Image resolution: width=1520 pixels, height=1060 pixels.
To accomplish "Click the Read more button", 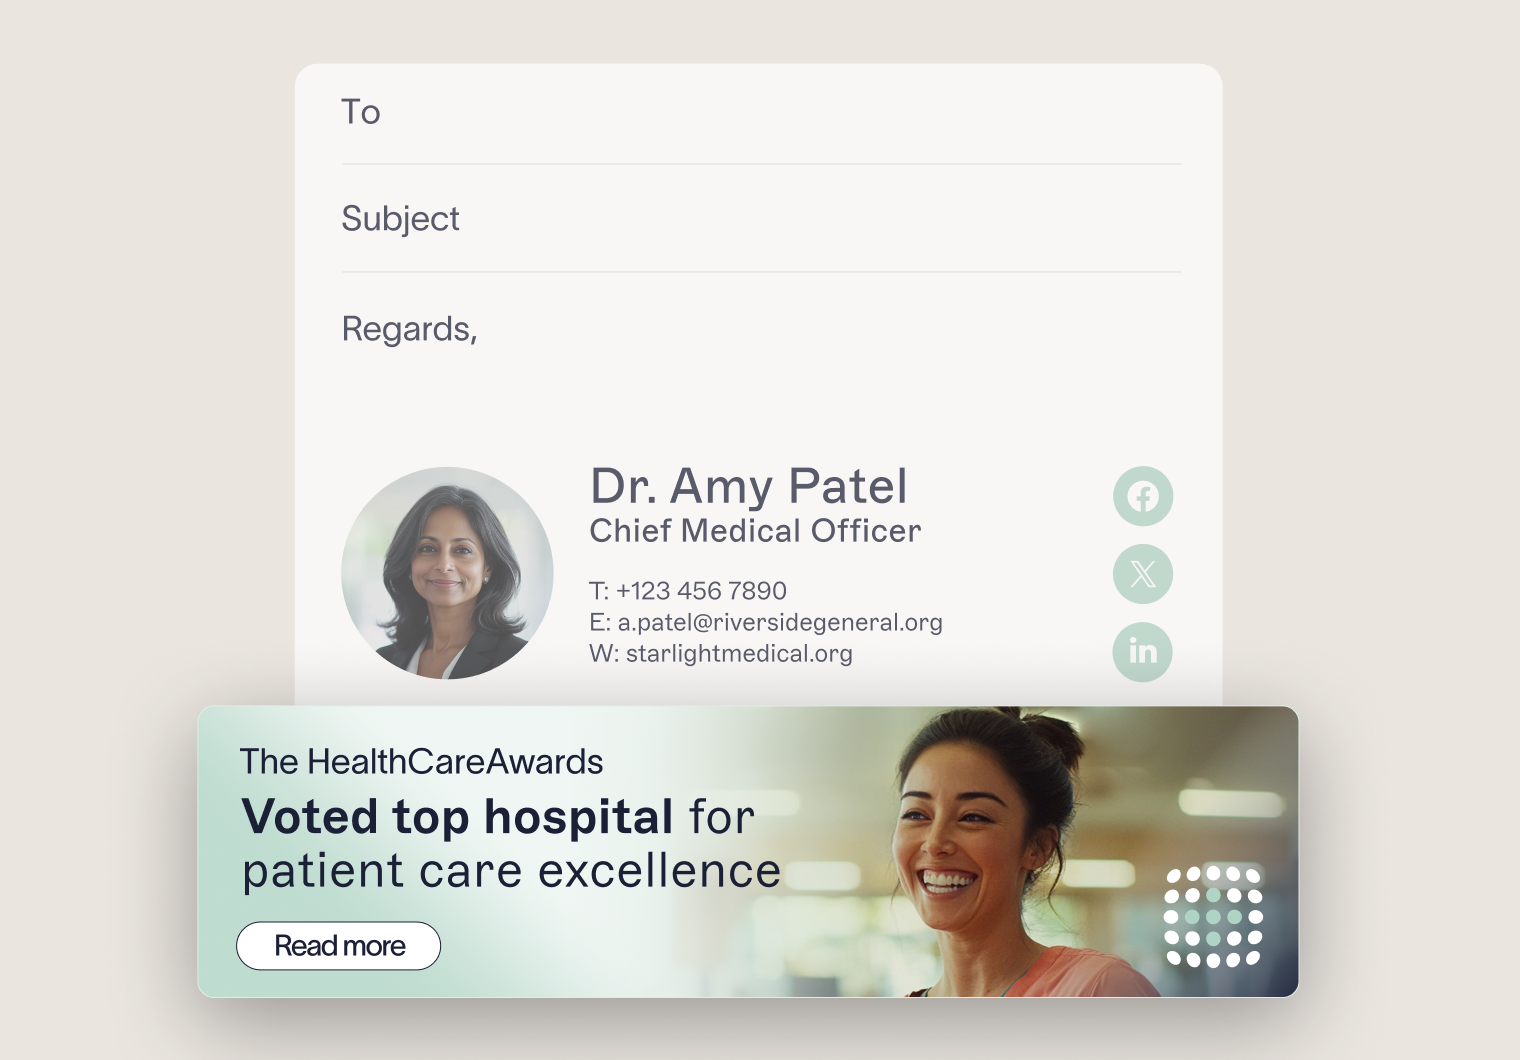I will [339, 946].
